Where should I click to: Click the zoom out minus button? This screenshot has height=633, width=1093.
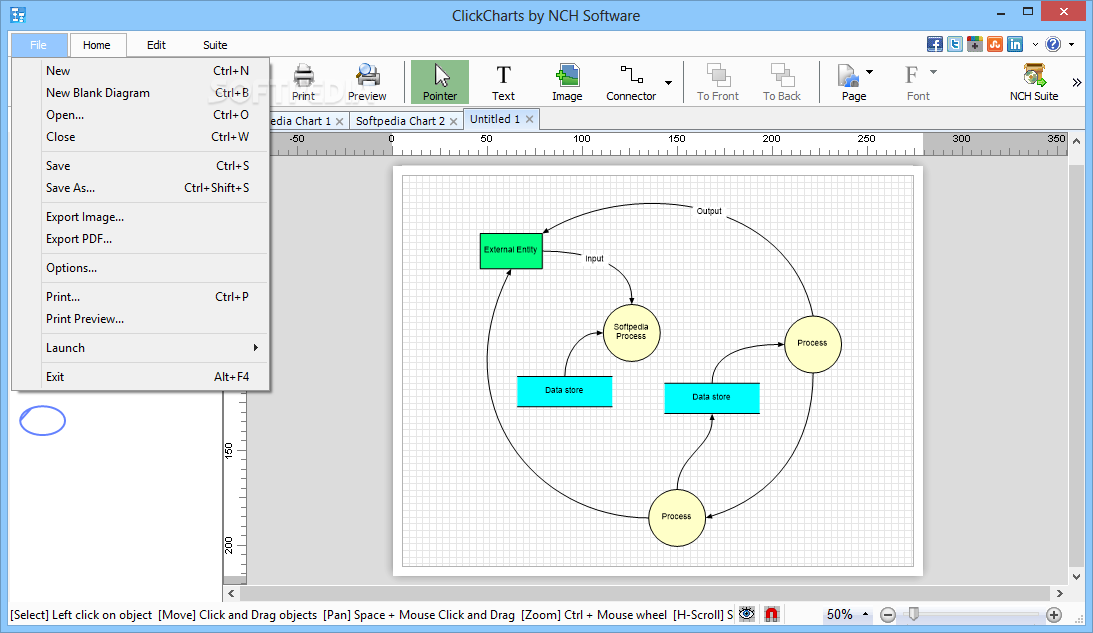click(887, 615)
